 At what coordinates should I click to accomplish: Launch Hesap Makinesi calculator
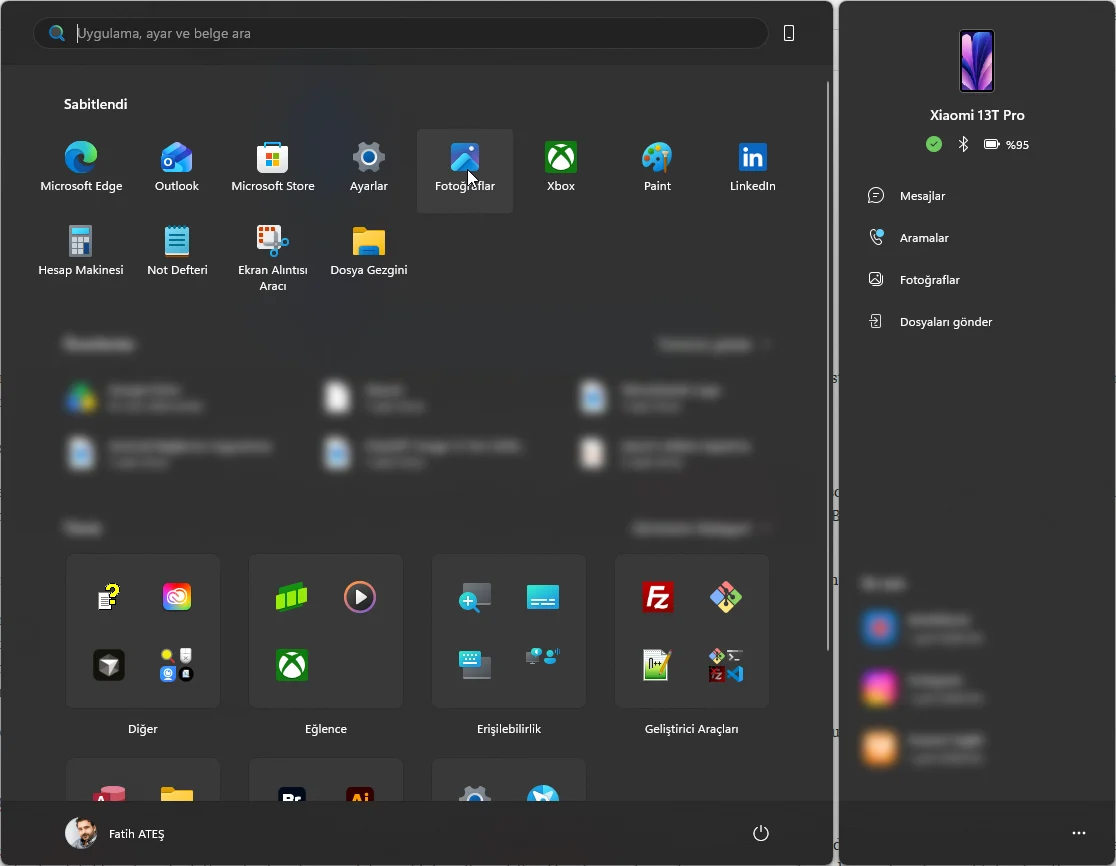[x=81, y=253]
